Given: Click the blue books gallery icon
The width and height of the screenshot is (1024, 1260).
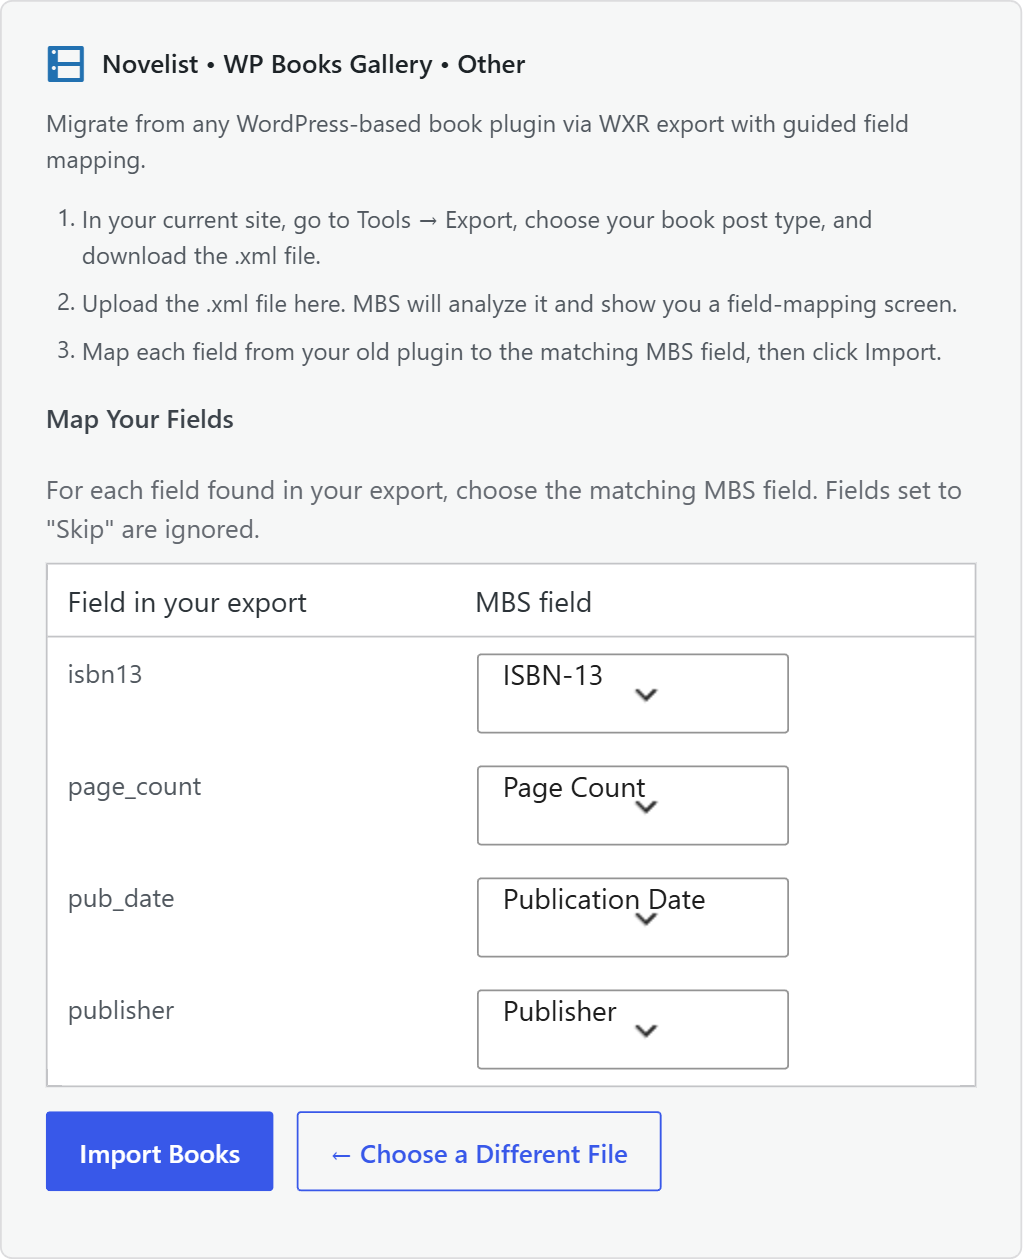Looking at the screenshot, I should point(66,64).
